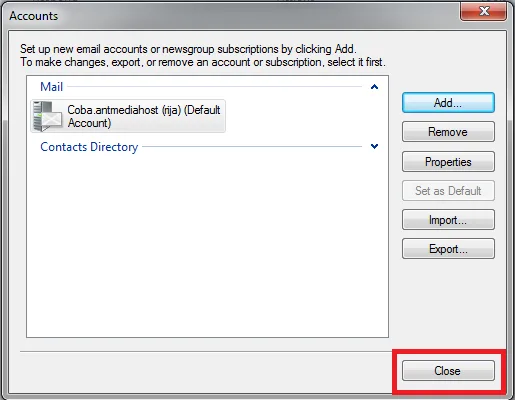515x400 pixels.
Task: Click the divider line beside the Mail heading
Action: pyautogui.click(x=214, y=87)
